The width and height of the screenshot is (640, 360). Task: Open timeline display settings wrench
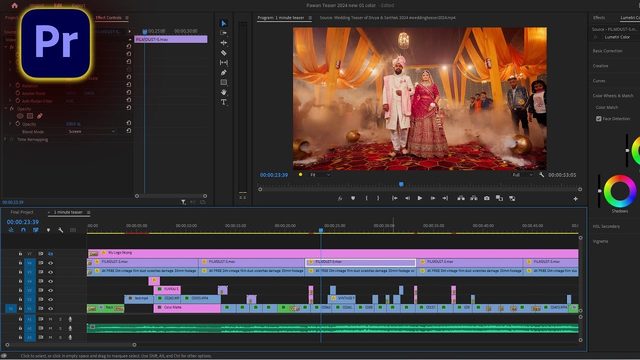coord(60,230)
